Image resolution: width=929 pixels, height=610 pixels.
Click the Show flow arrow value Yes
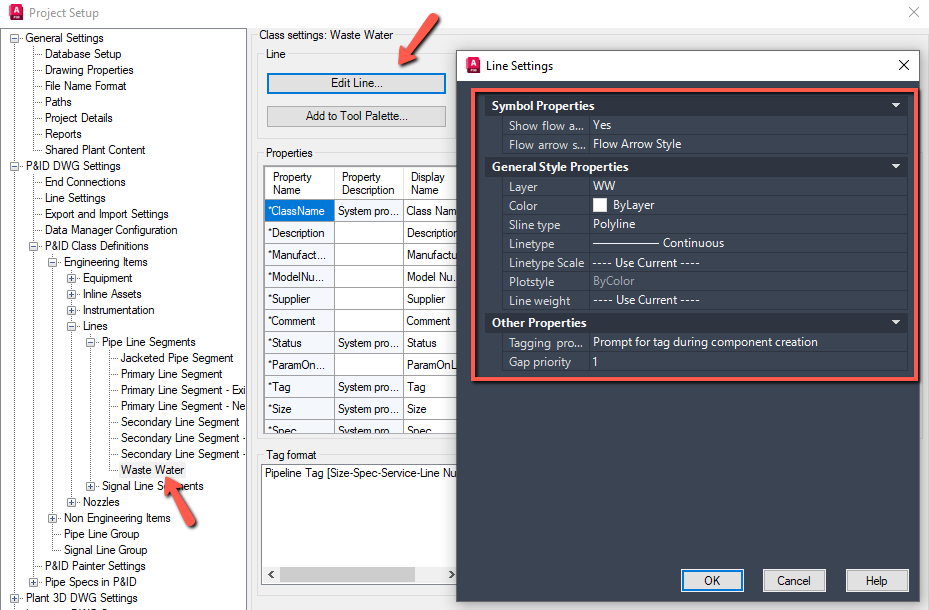pyautogui.click(x=748, y=125)
